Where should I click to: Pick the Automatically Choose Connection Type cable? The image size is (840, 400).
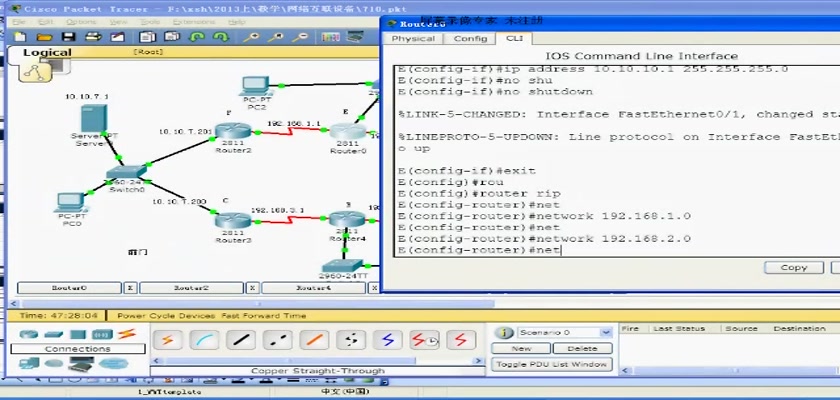coord(168,339)
